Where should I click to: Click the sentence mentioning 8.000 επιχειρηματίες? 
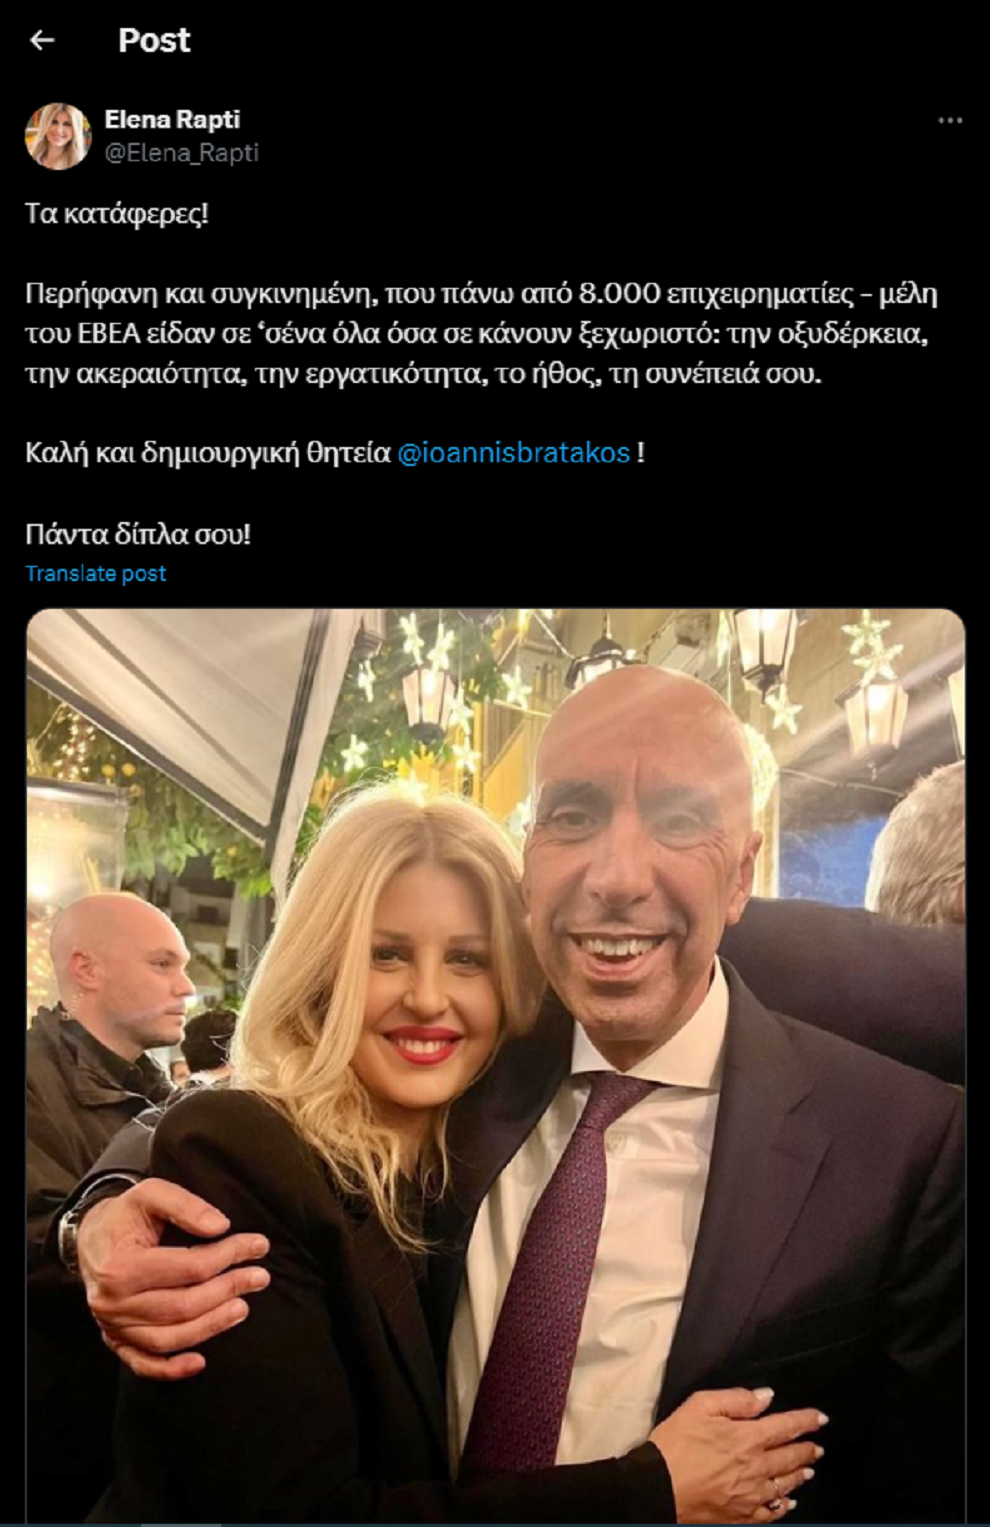[x=481, y=334]
